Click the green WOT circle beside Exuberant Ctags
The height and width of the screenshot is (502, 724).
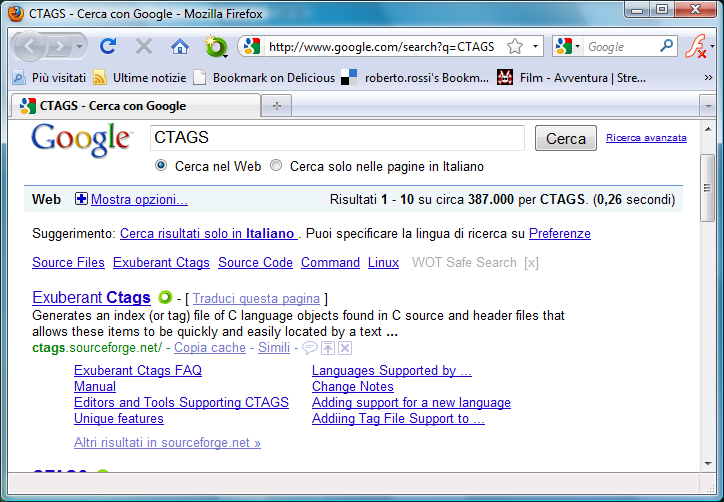pyautogui.click(x=165, y=297)
